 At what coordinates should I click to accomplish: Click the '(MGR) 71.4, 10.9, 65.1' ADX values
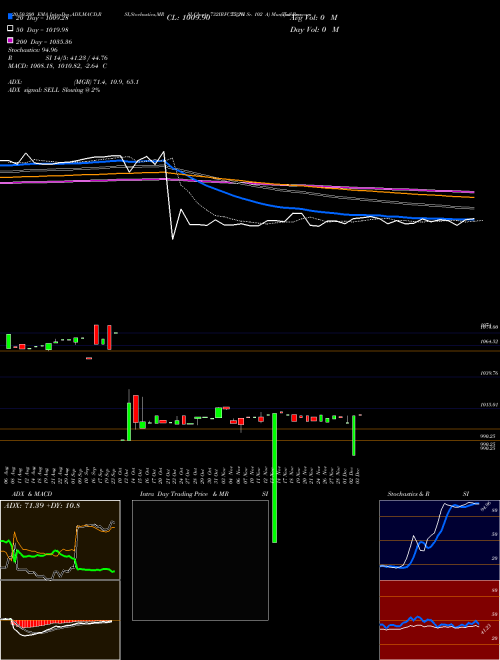pos(106,82)
